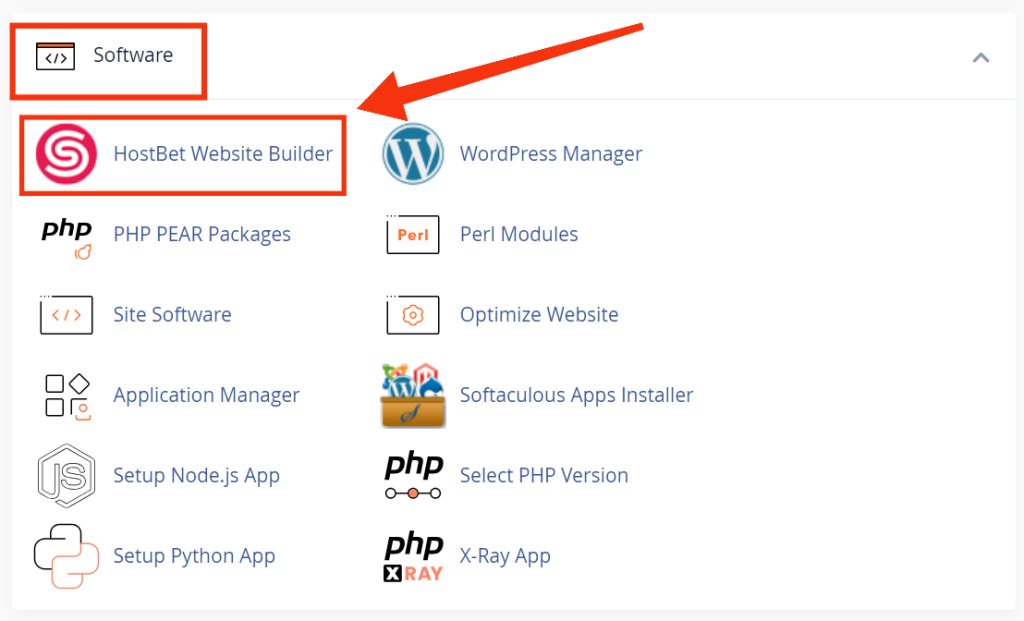The width and height of the screenshot is (1024, 621).
Task: Go to the Select PHP Version link
Action: (544, 475)
